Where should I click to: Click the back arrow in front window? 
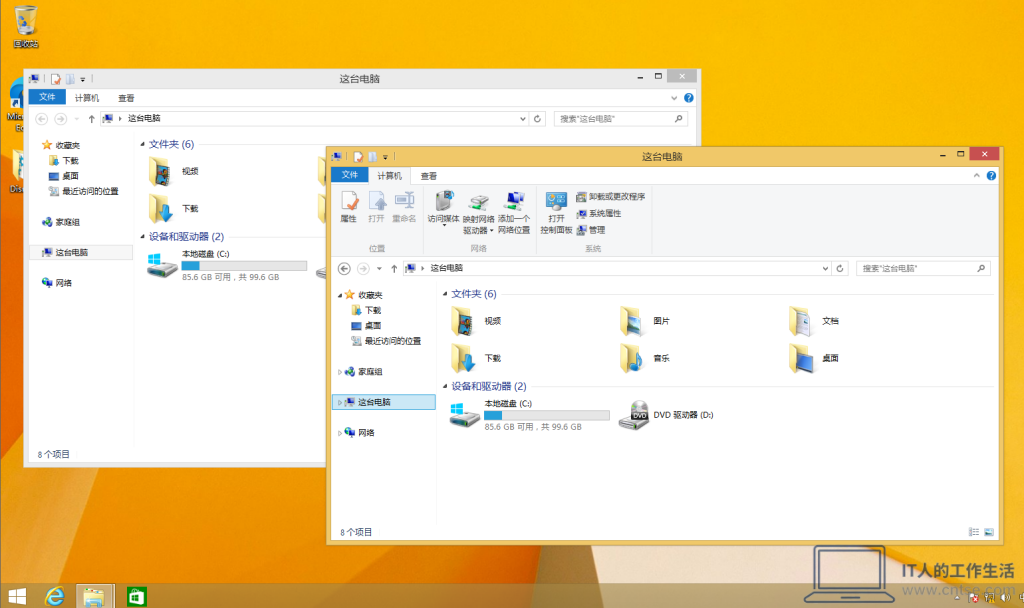(x=344, y=268)
